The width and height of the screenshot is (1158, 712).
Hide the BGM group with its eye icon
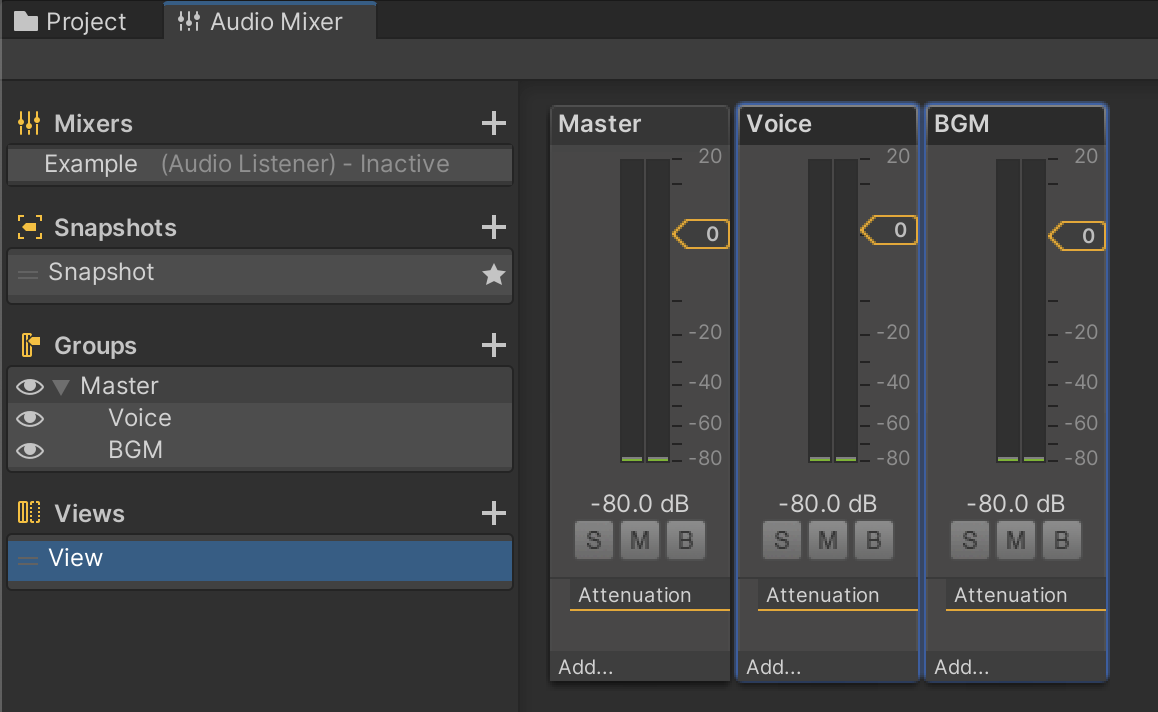pos(30,450)
